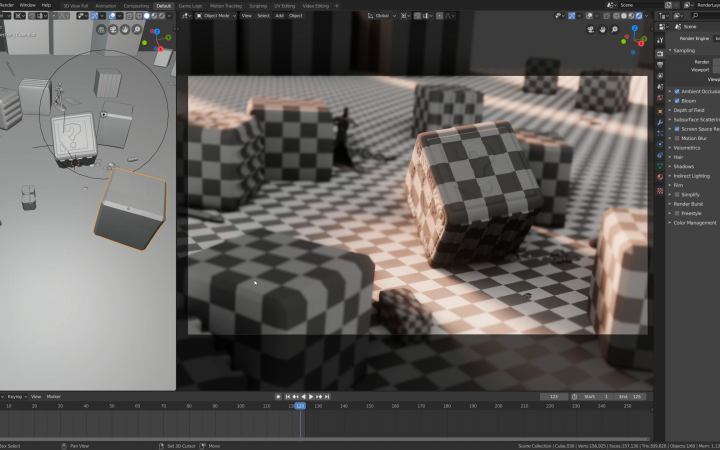Image resolution: width=720 pixels, height=450 pixels.
Task: Click the current frame number field
Action: click(x=554, y=397)
